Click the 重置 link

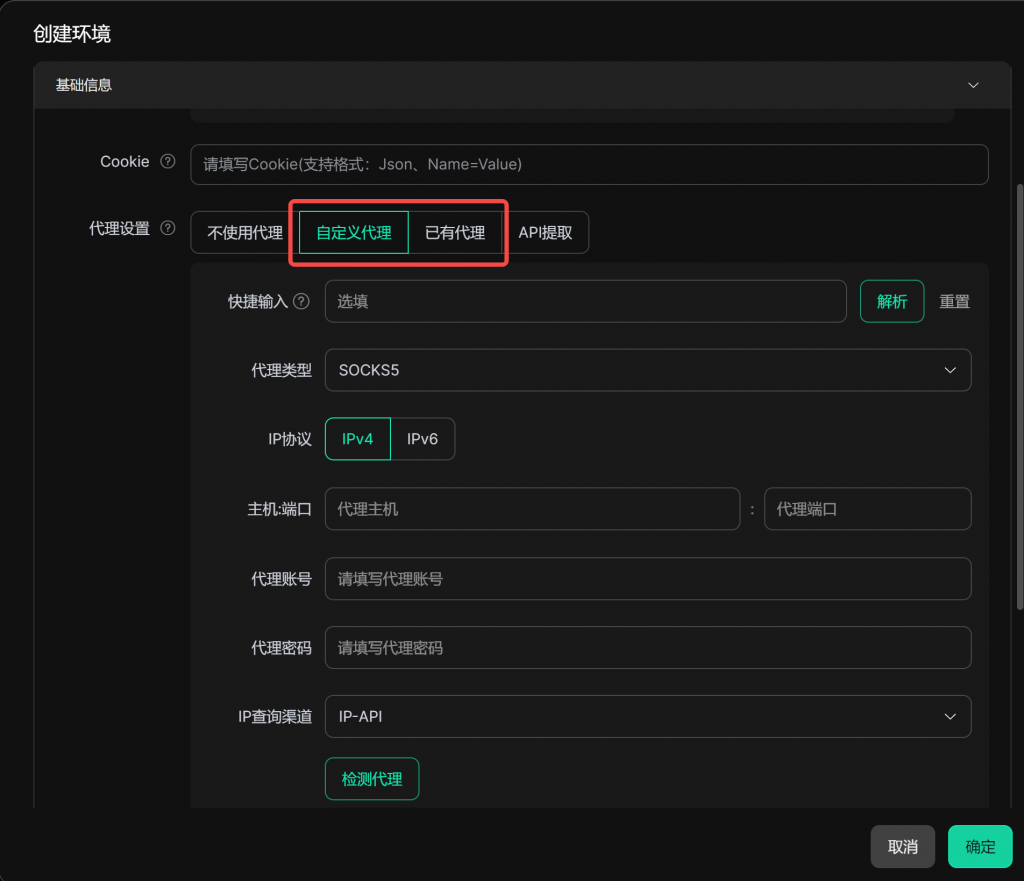[x=954, y=301]
